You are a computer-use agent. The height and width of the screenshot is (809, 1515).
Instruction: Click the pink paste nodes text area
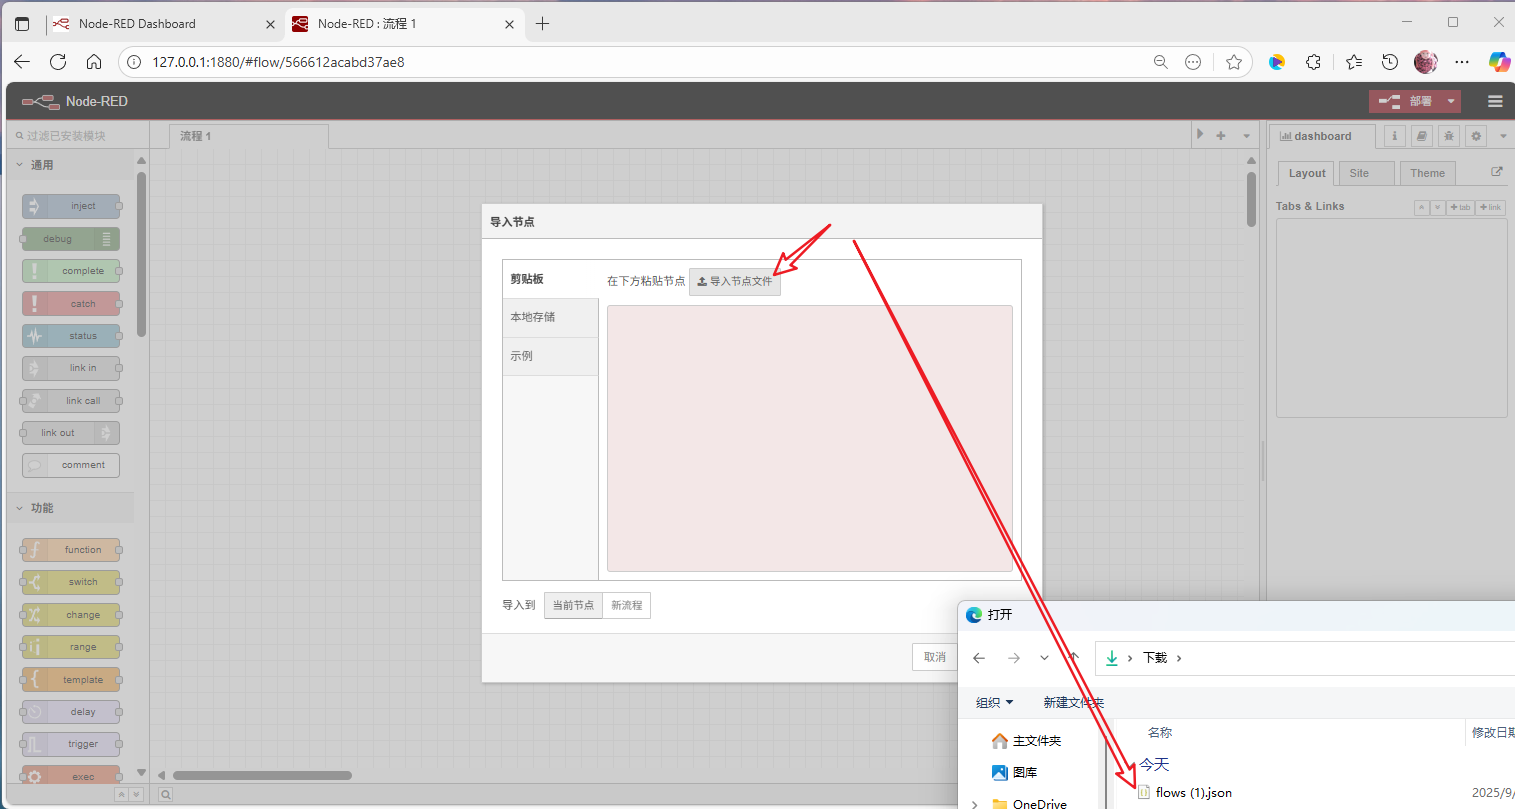tap(809, 438)
